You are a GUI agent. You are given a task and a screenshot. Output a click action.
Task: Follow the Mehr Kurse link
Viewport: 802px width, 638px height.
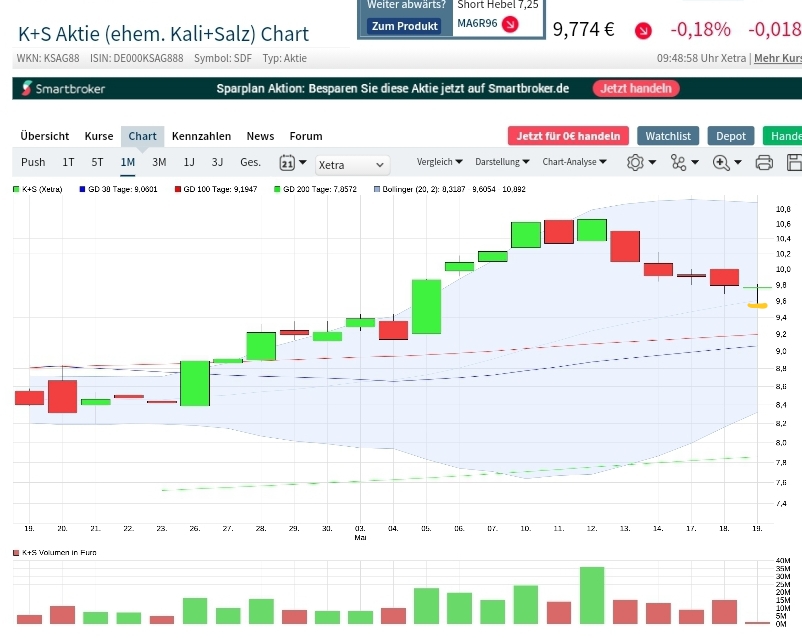coord(778,58)
